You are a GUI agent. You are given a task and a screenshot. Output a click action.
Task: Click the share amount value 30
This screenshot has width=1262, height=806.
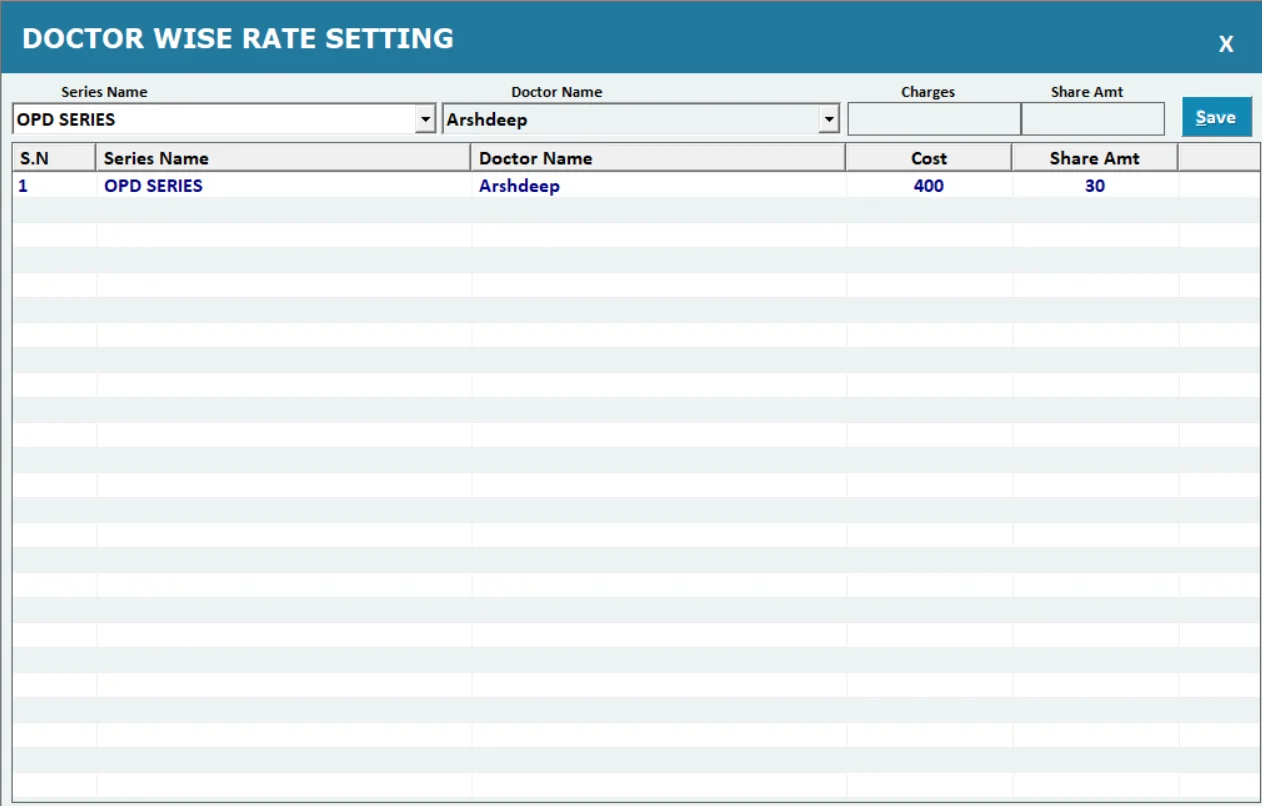click(1095, 186)
